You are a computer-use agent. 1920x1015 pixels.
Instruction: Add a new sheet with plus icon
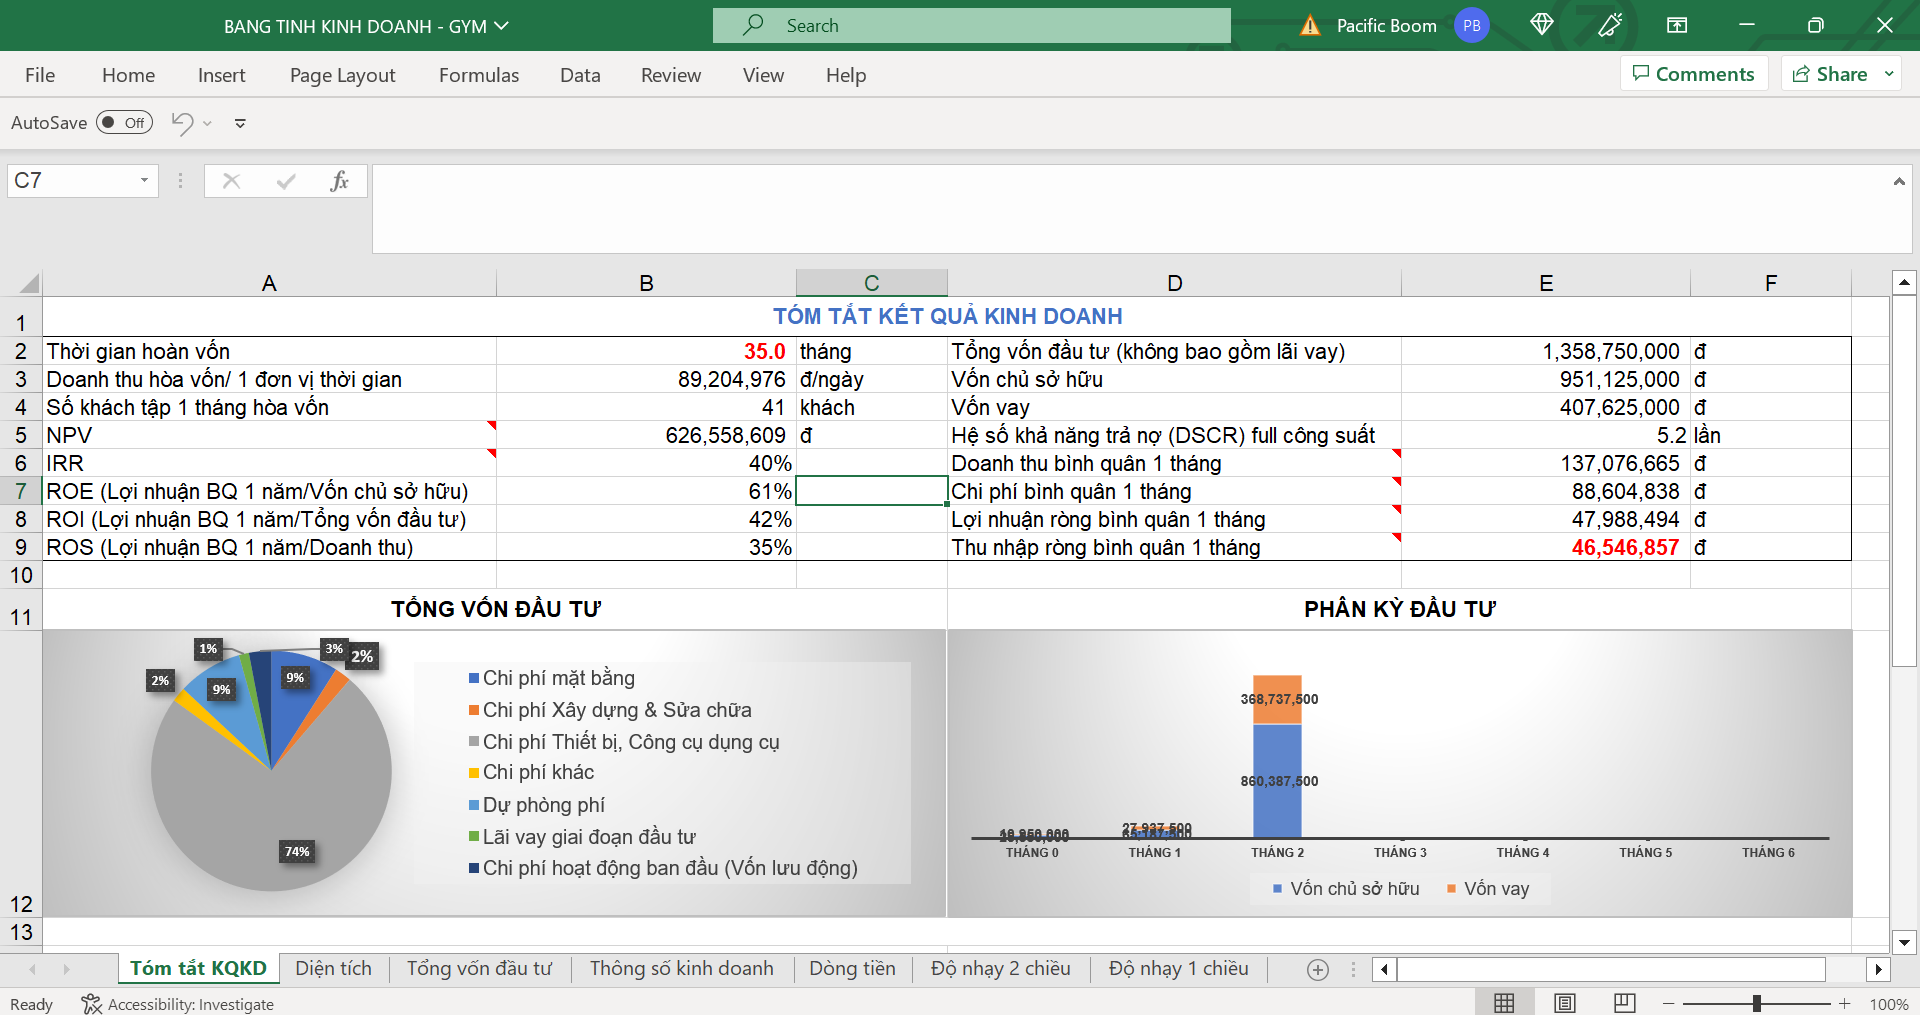pos(1318,969)
